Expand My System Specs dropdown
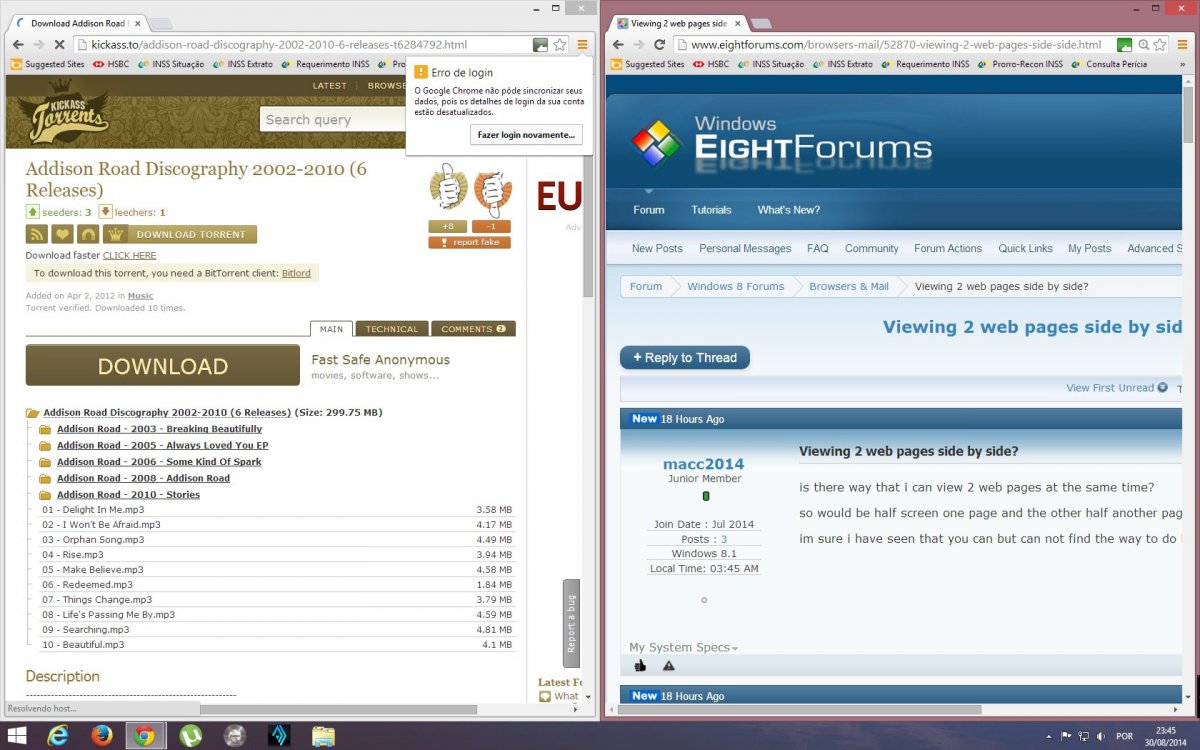 (684, 647)
